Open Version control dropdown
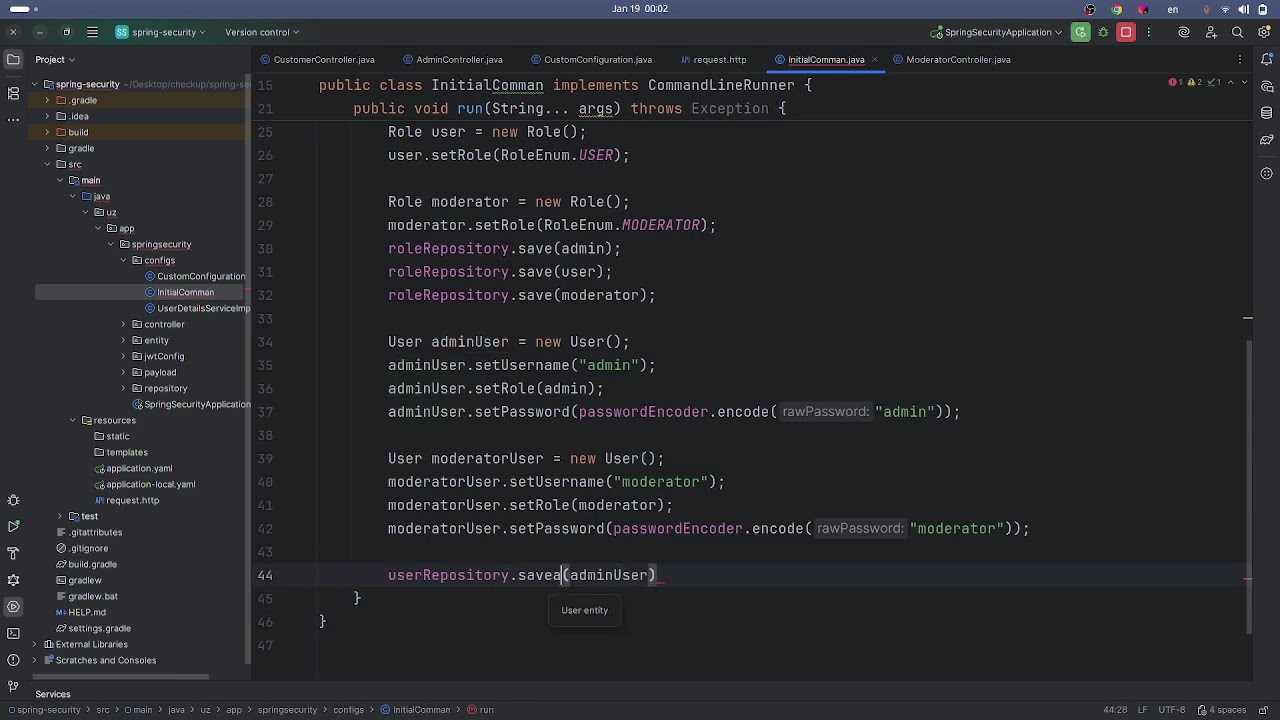The image size is (1280, 720). [x=261, y=32]
